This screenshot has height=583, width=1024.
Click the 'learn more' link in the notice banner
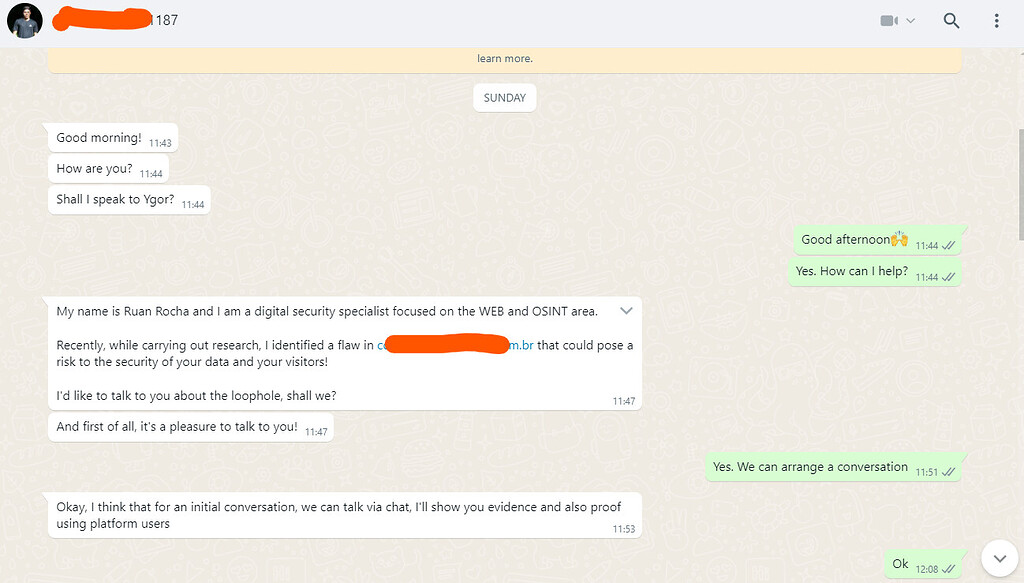(x=505, y=58)
